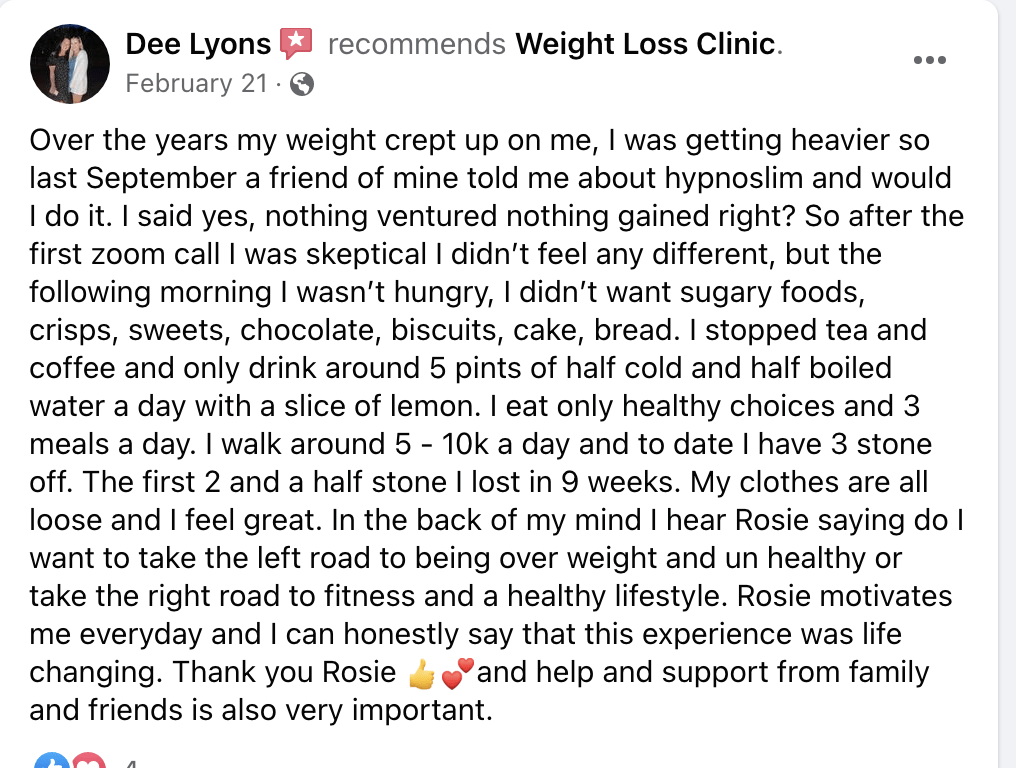Open Dee Lyons profile picture

click(x=70, y=64)
